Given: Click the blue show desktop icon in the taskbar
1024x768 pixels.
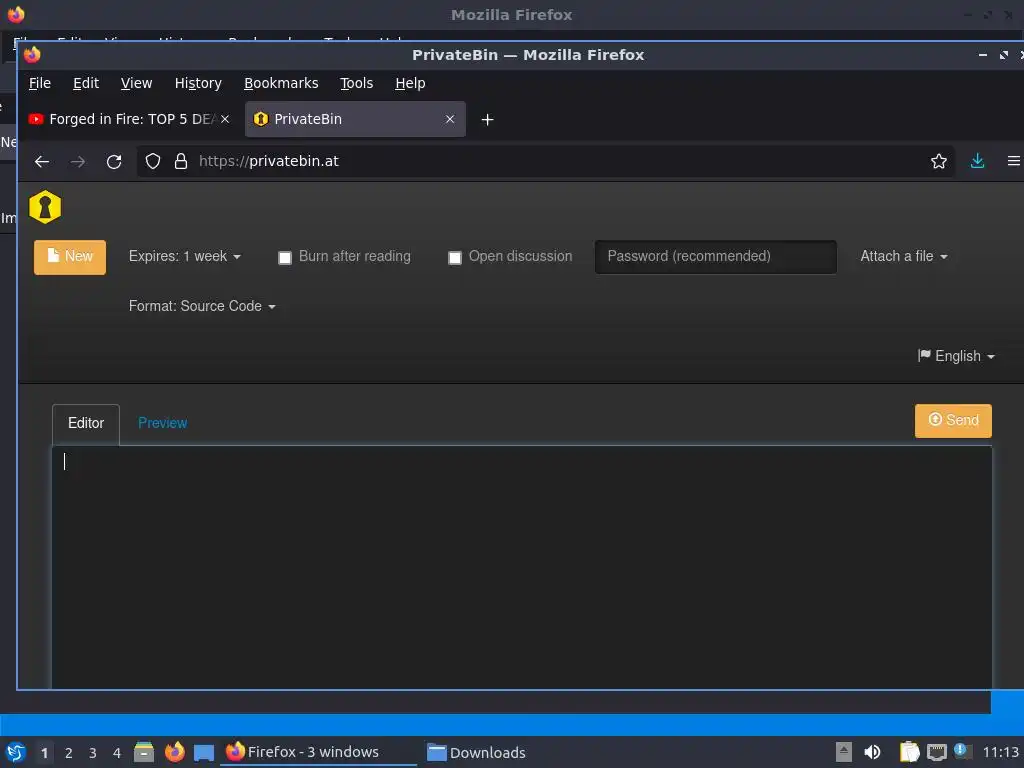Looking at the screenshot, I should [204, 753].
